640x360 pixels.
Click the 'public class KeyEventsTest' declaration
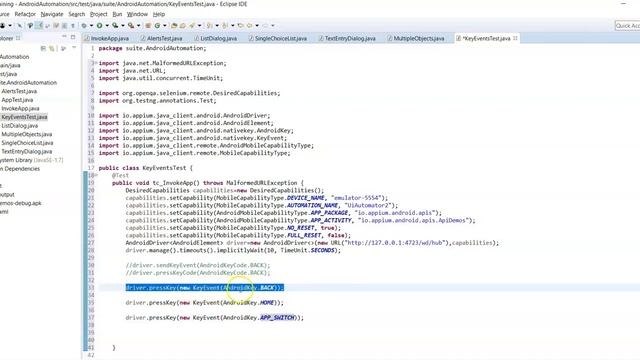(x=145, y=168)
